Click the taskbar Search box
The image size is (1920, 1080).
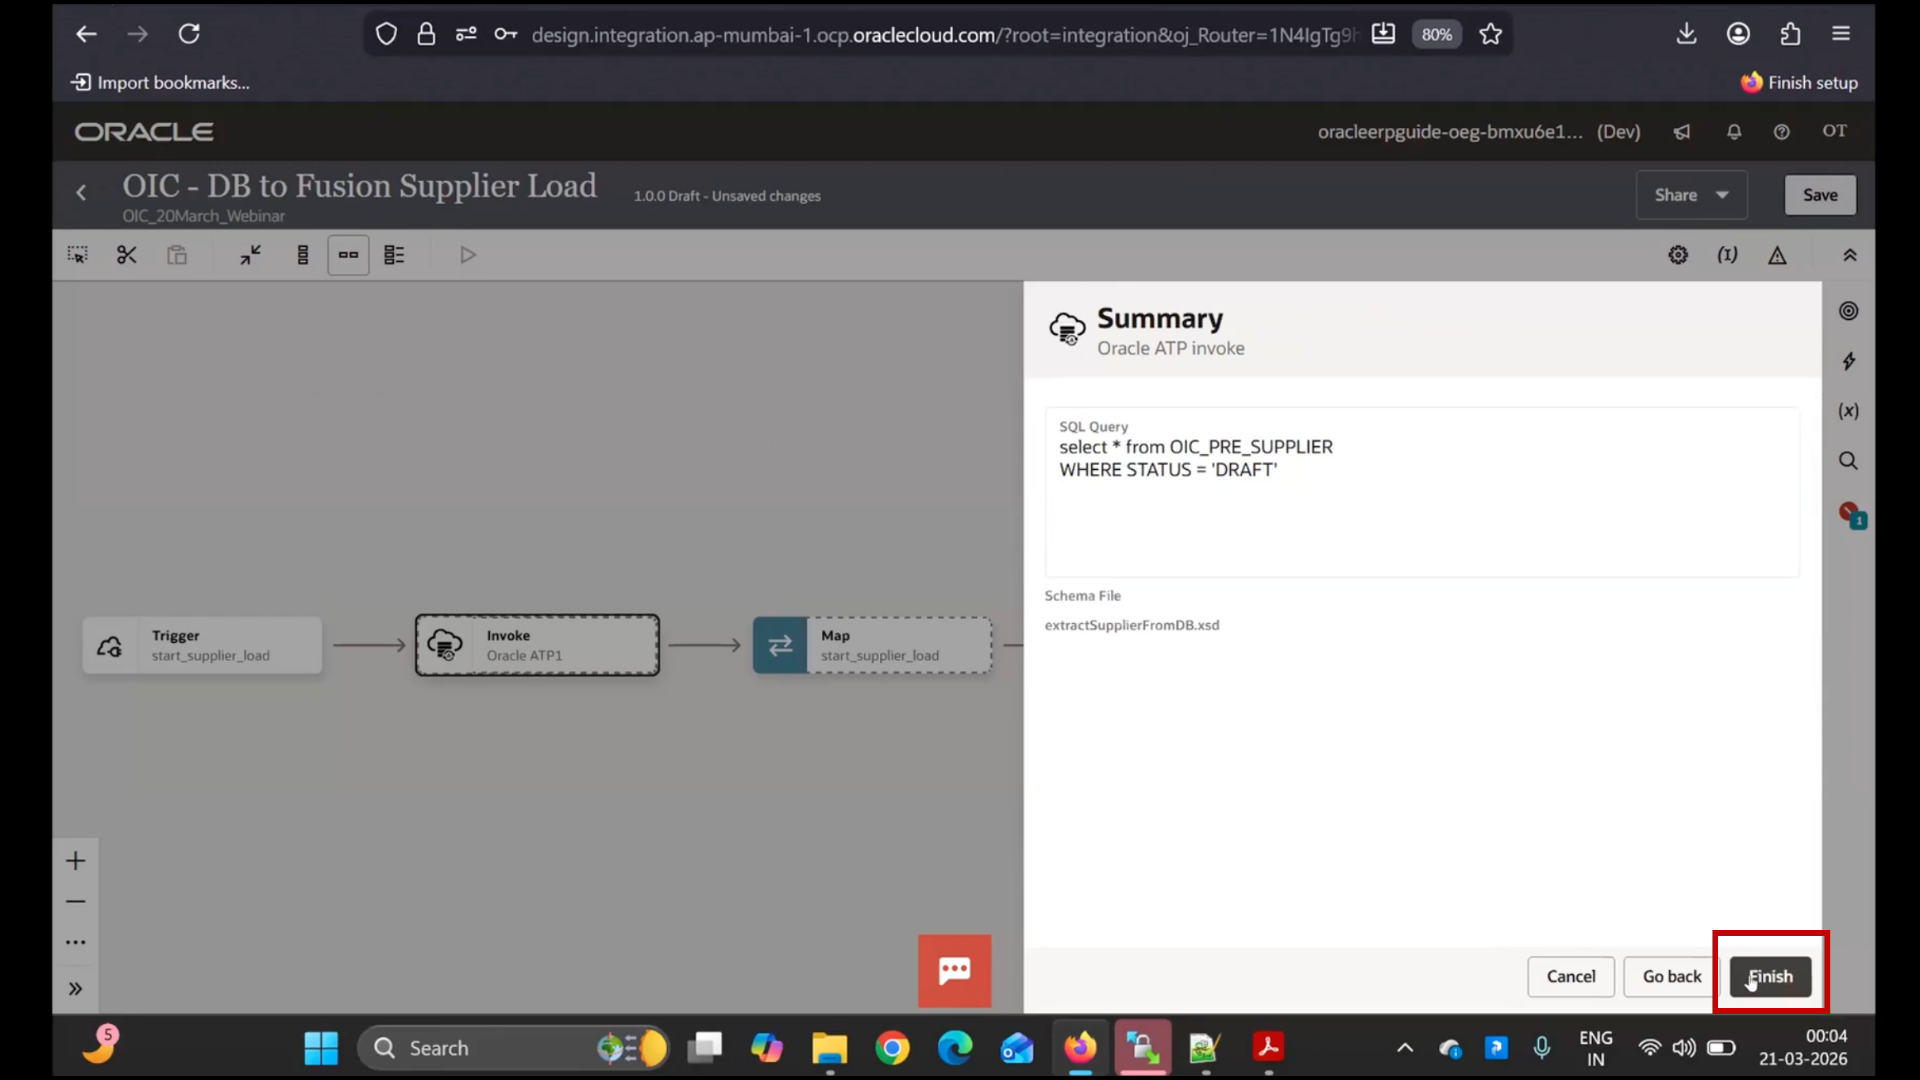(x=512, y=1048)
